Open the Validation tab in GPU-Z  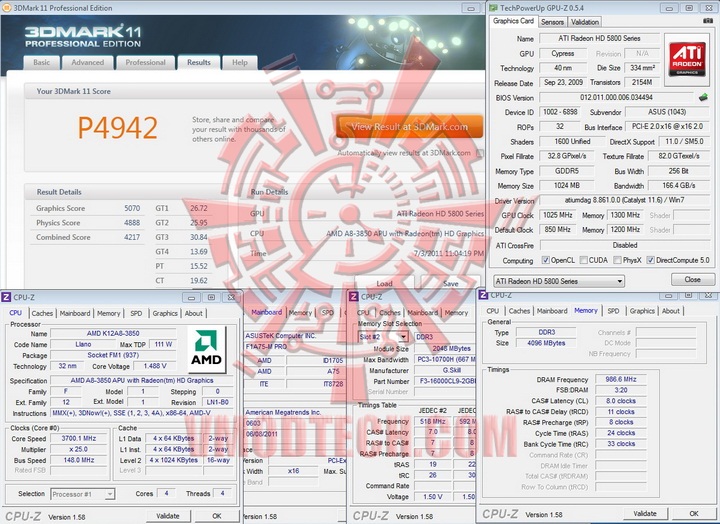point(585,22)
